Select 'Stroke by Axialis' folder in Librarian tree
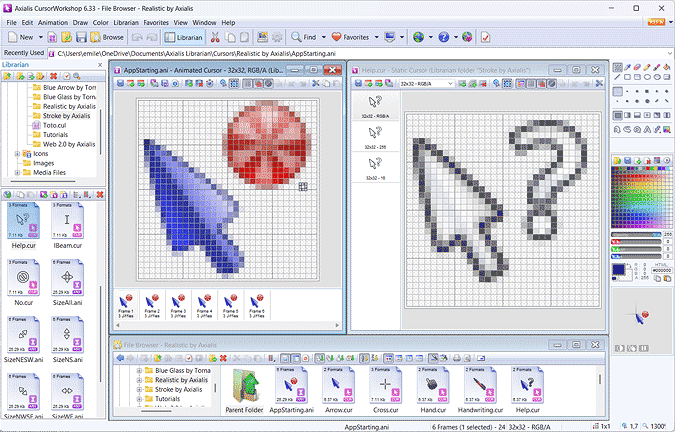Viewport: 675px width, 432px height. coord(66,116)
